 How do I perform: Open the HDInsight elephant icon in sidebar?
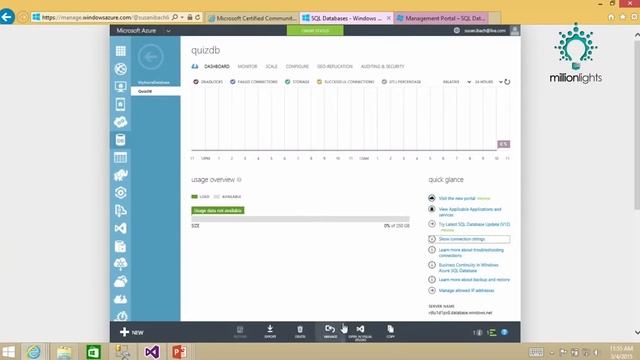(x=120, y=175)
